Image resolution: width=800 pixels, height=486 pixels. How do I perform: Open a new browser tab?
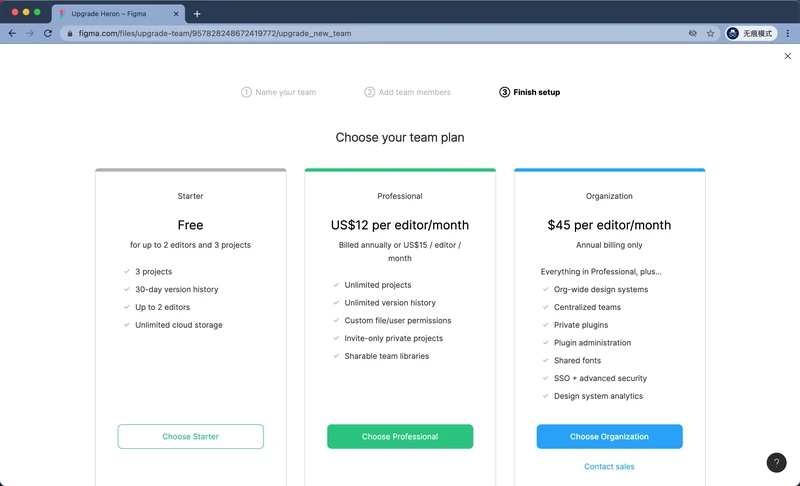pos(197,14)
